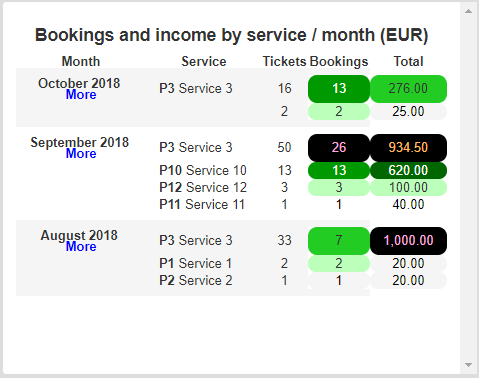Screen dimensions: 479x378
Task: Select the October 2018 month label
Action: pos(79,83)
